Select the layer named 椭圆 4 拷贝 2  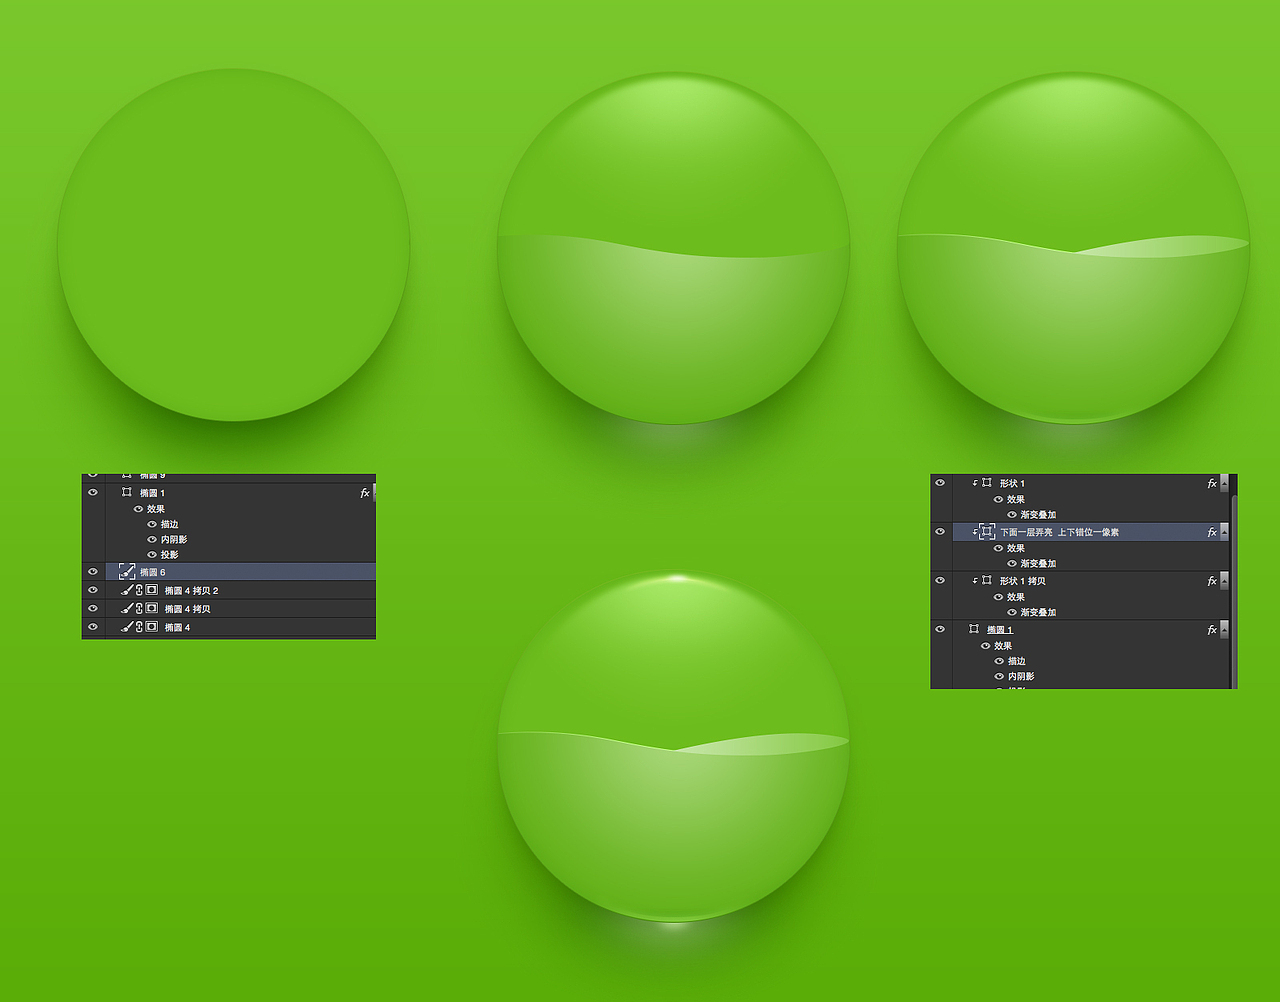coord(191,591)
